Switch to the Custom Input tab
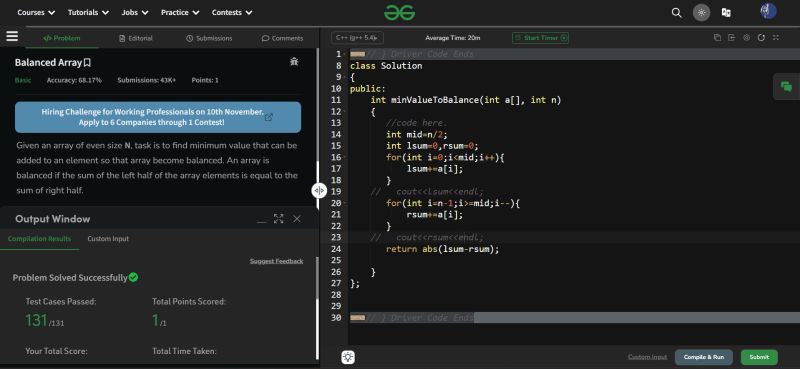 point(108,239)
